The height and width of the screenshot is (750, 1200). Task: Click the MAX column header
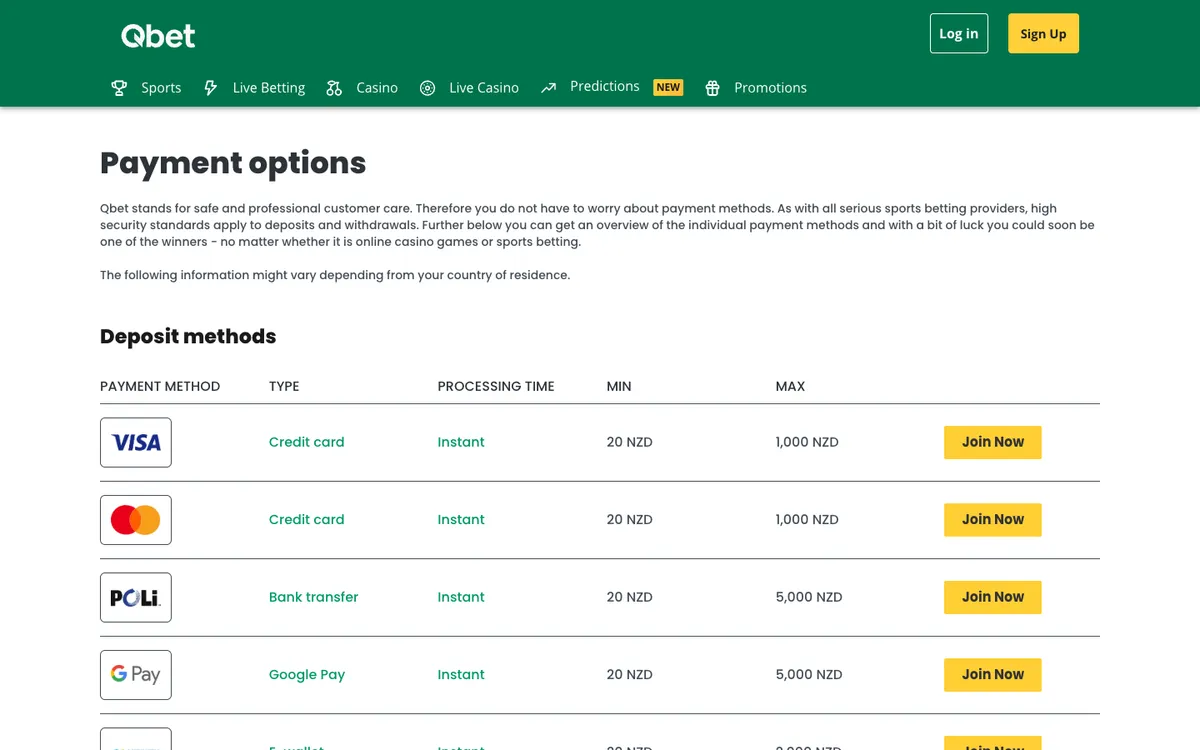point(790,386)
